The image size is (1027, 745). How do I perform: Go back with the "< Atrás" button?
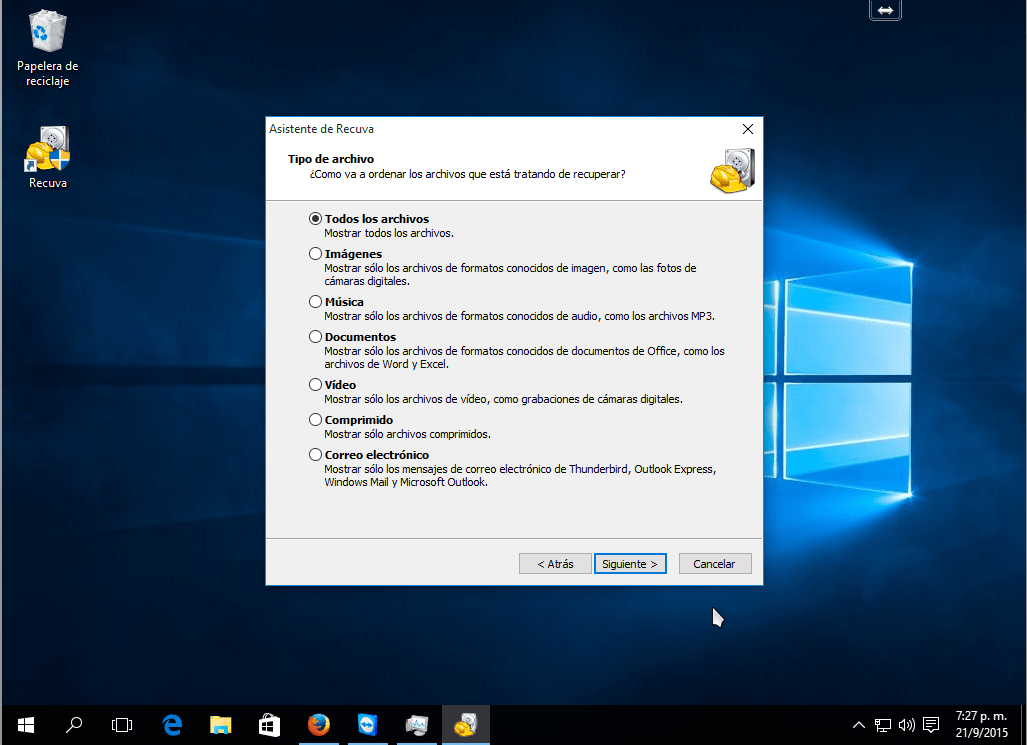pyautogui.click(x=555, y=564)
